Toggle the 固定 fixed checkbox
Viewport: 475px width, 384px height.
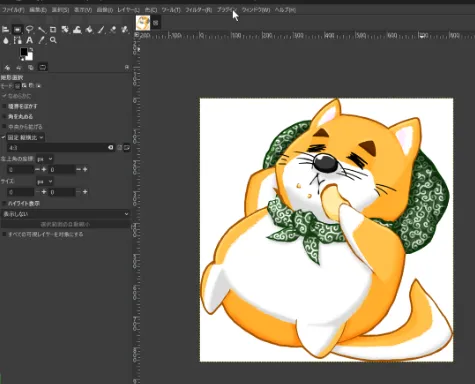pyautogui.click(x=4, y=137)
